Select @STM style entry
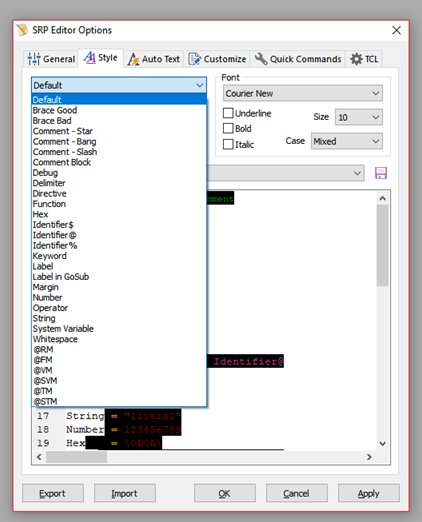 coord(119,401)
